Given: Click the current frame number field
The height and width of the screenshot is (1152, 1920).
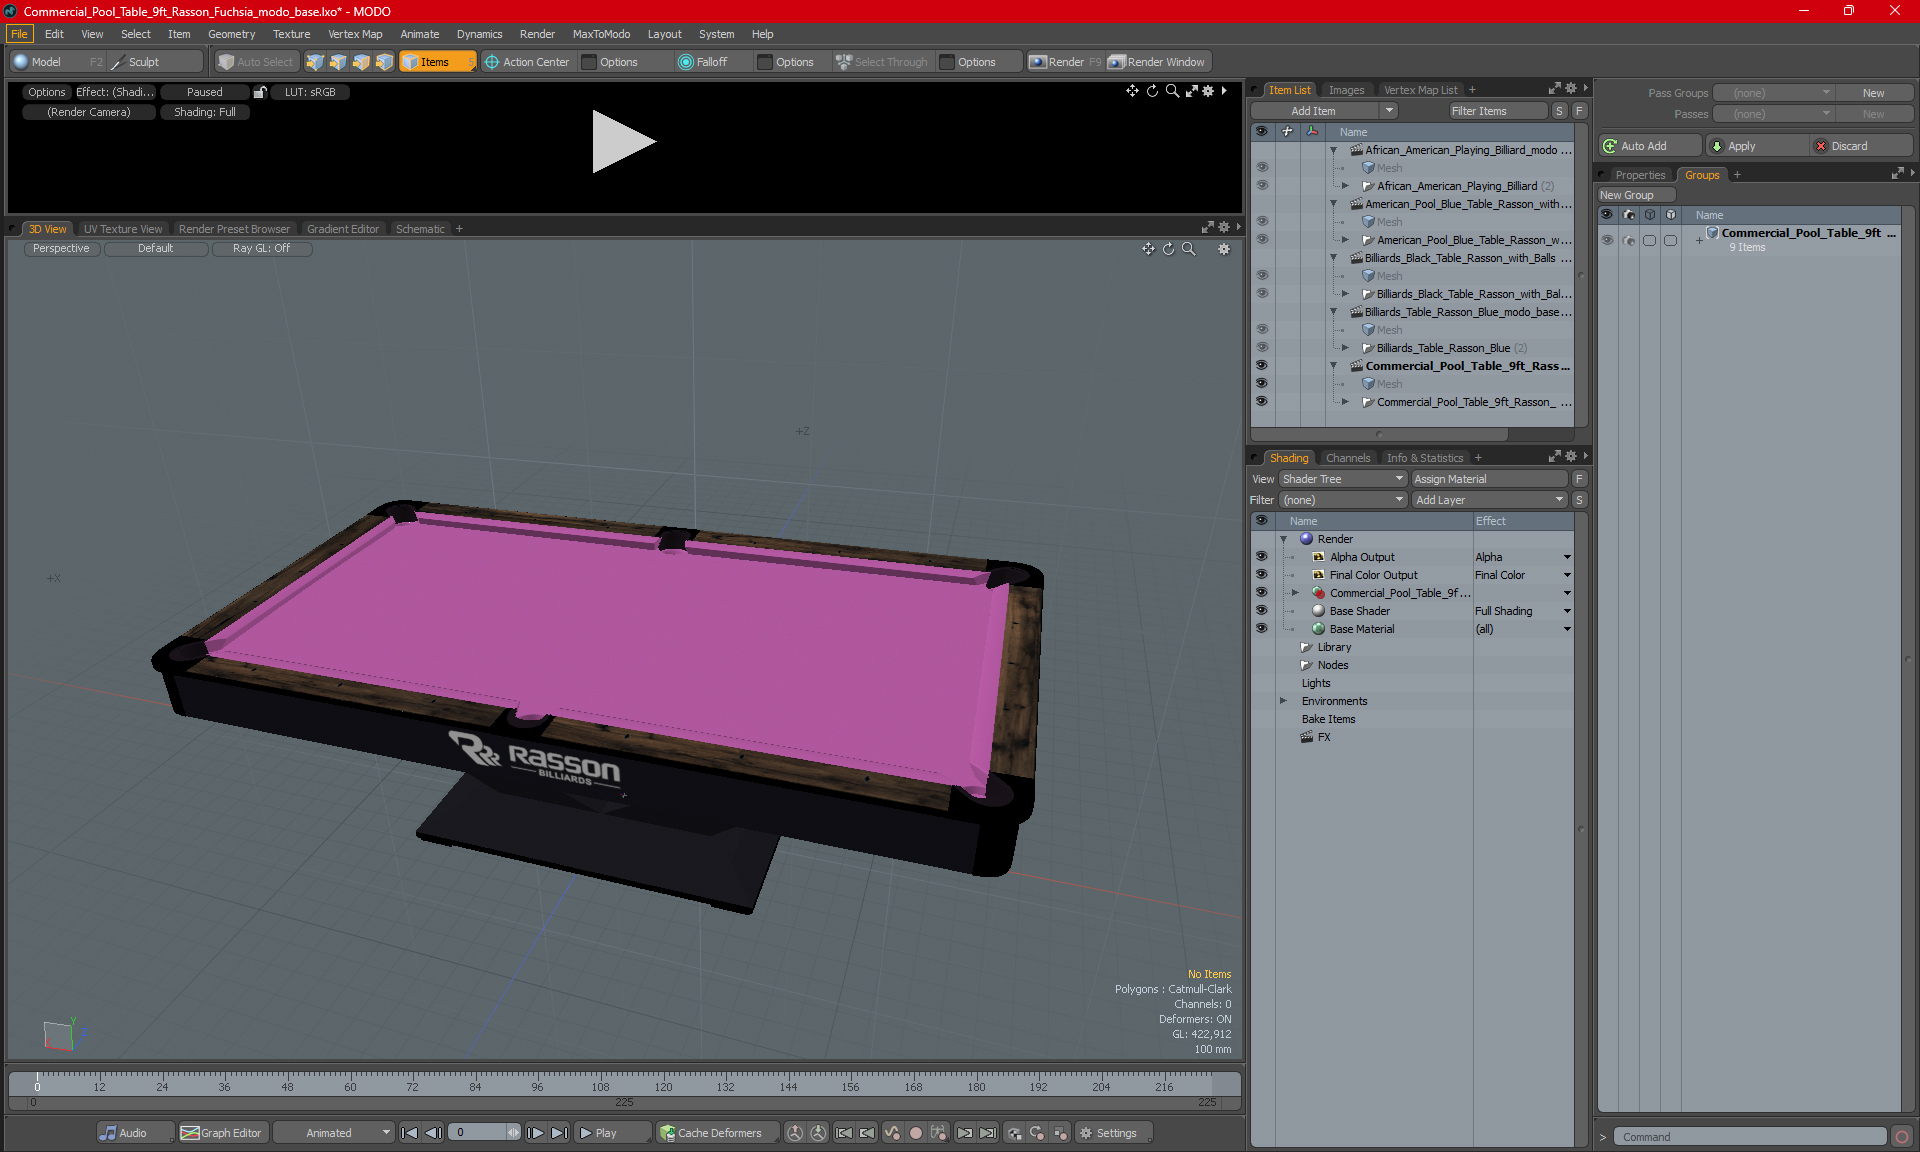Looking at the screenshot, I should tap(478, 1133).
